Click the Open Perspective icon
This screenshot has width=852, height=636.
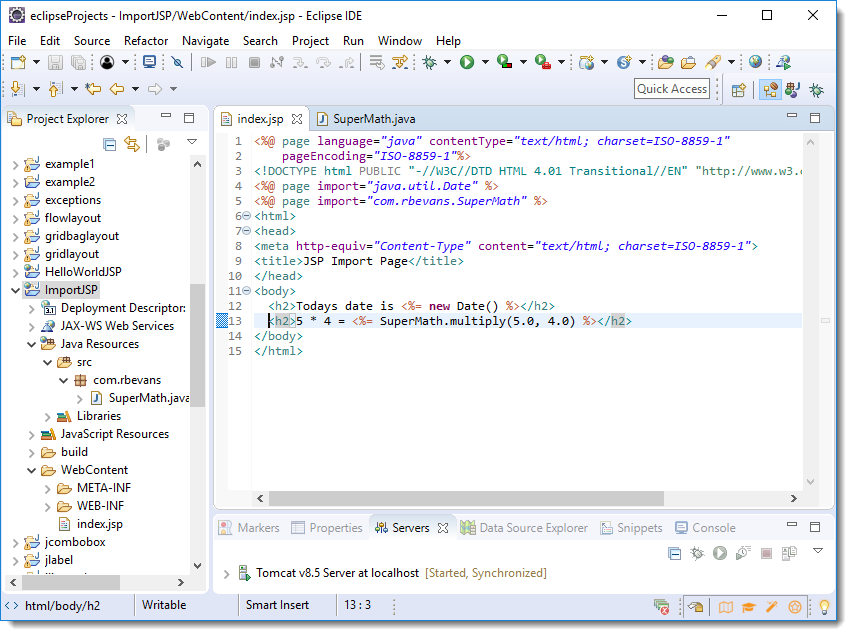[x=738, y=90]
